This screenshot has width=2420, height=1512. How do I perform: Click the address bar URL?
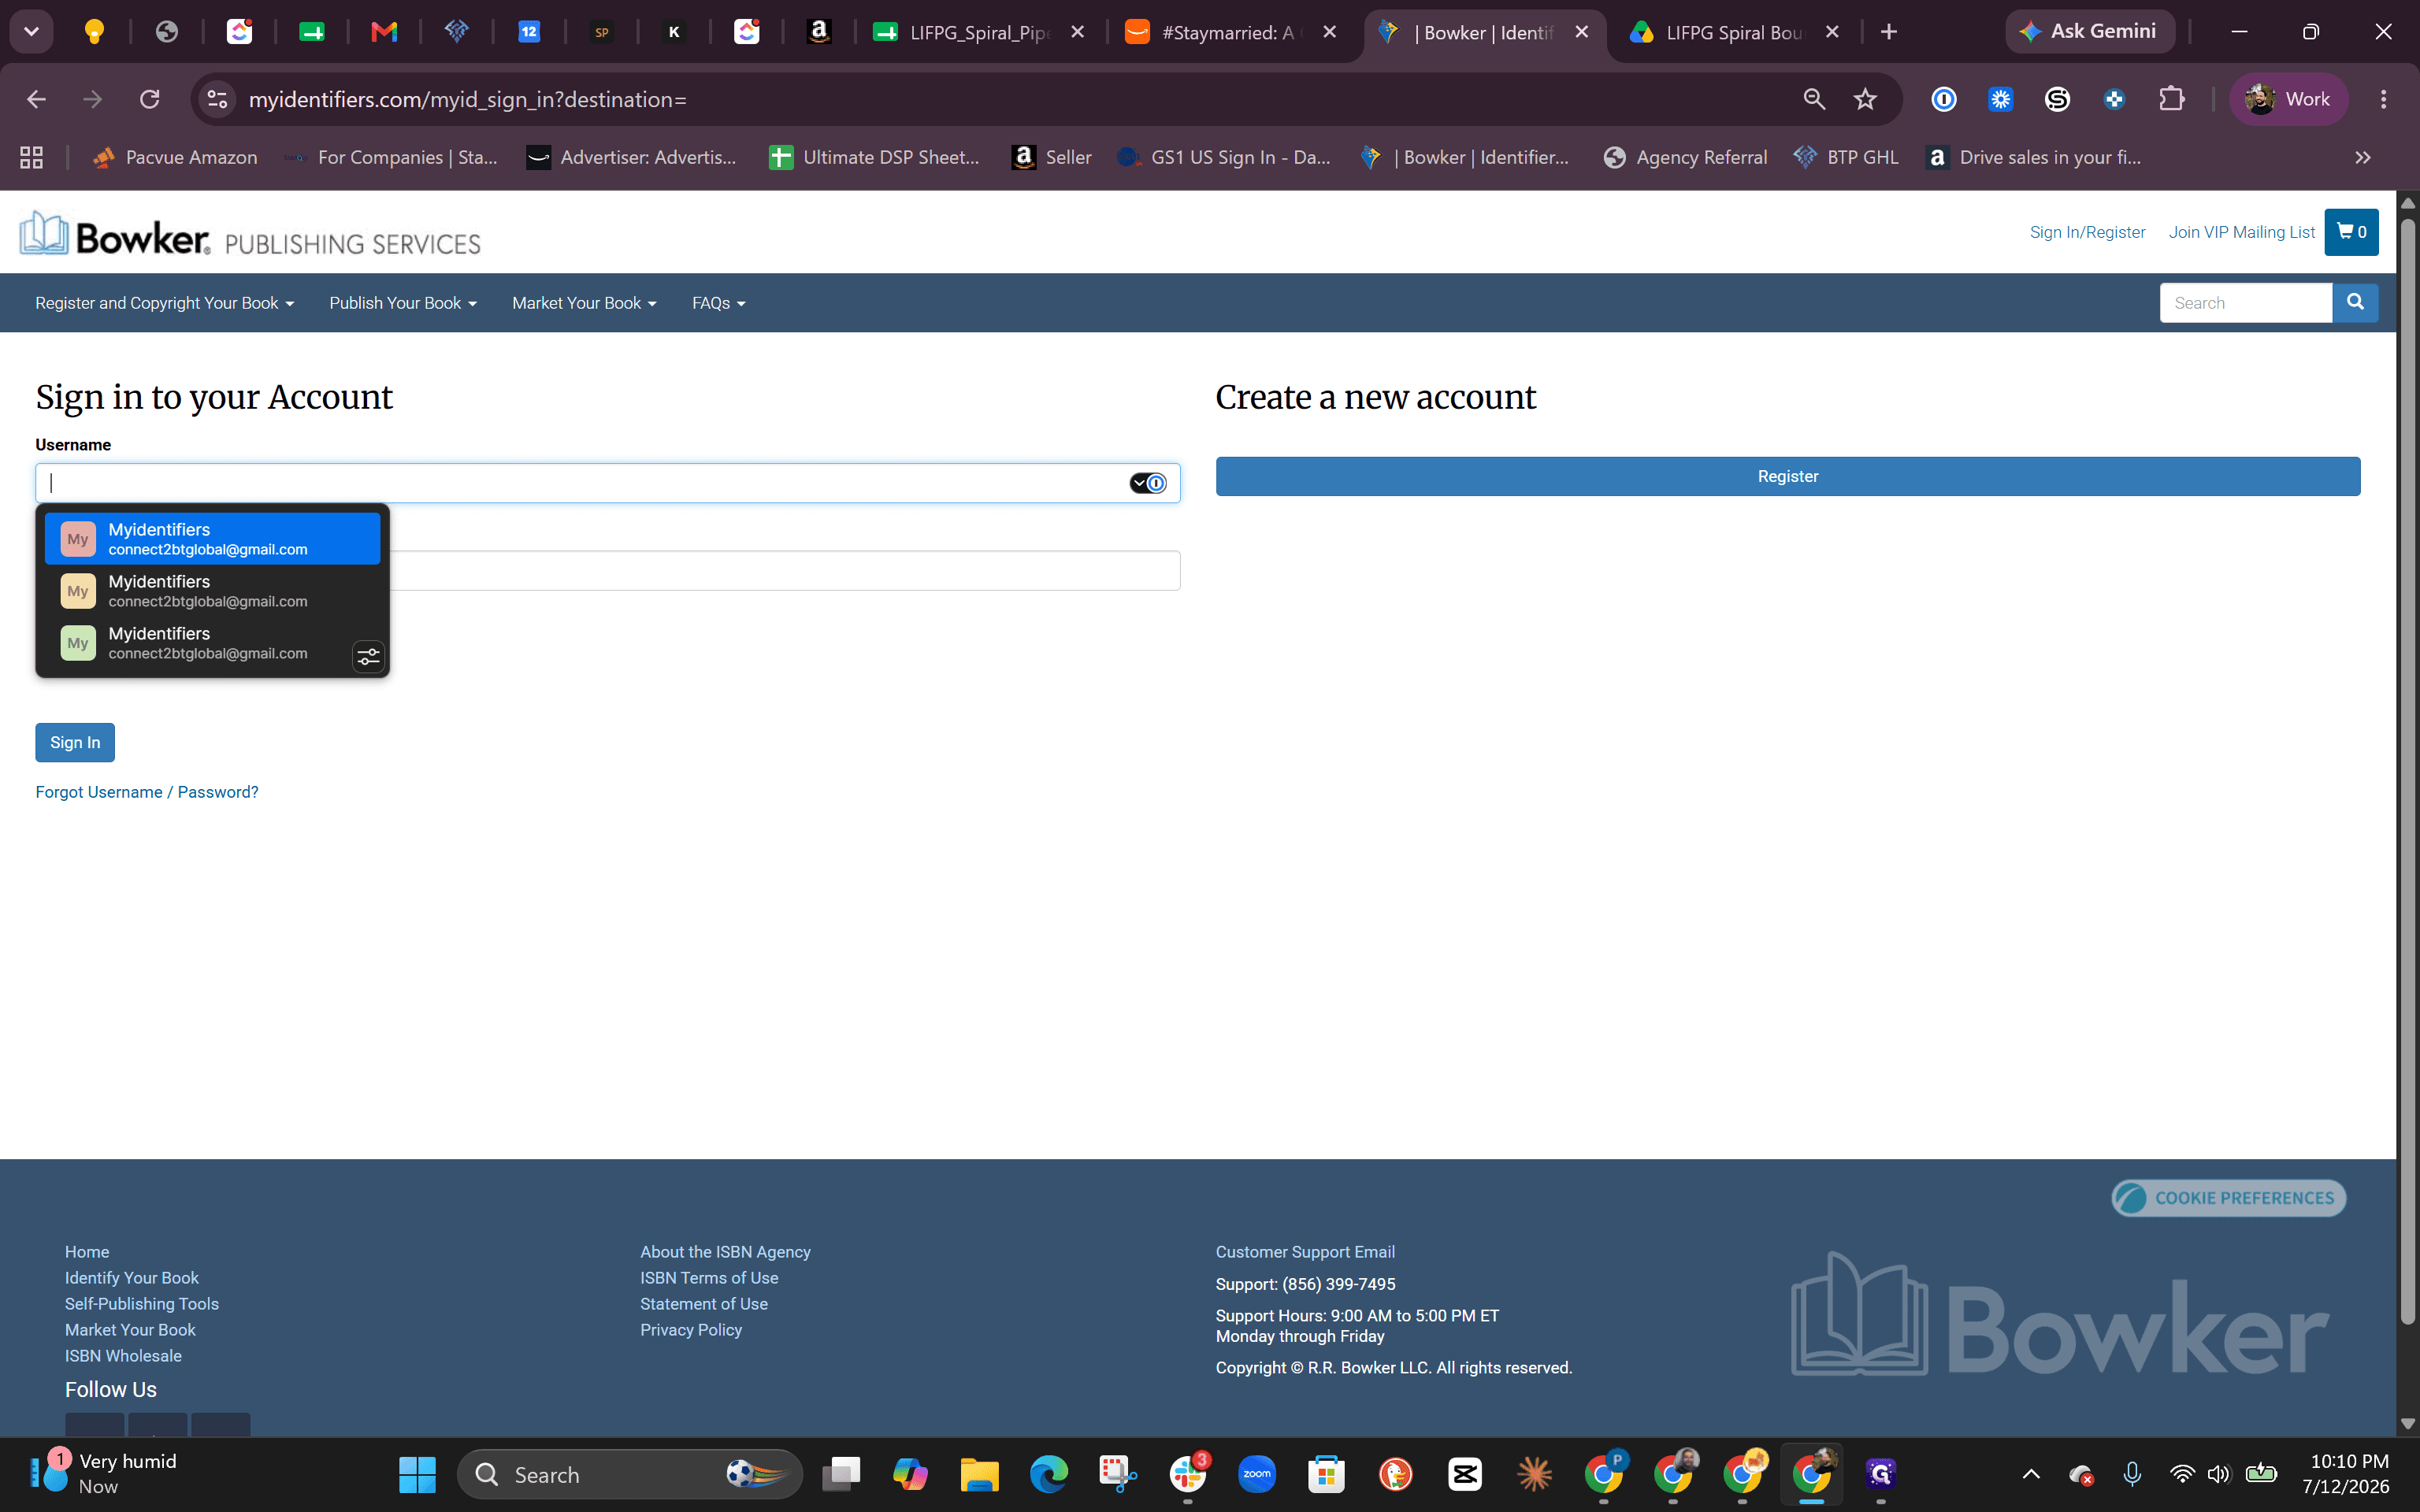[467, 99]
